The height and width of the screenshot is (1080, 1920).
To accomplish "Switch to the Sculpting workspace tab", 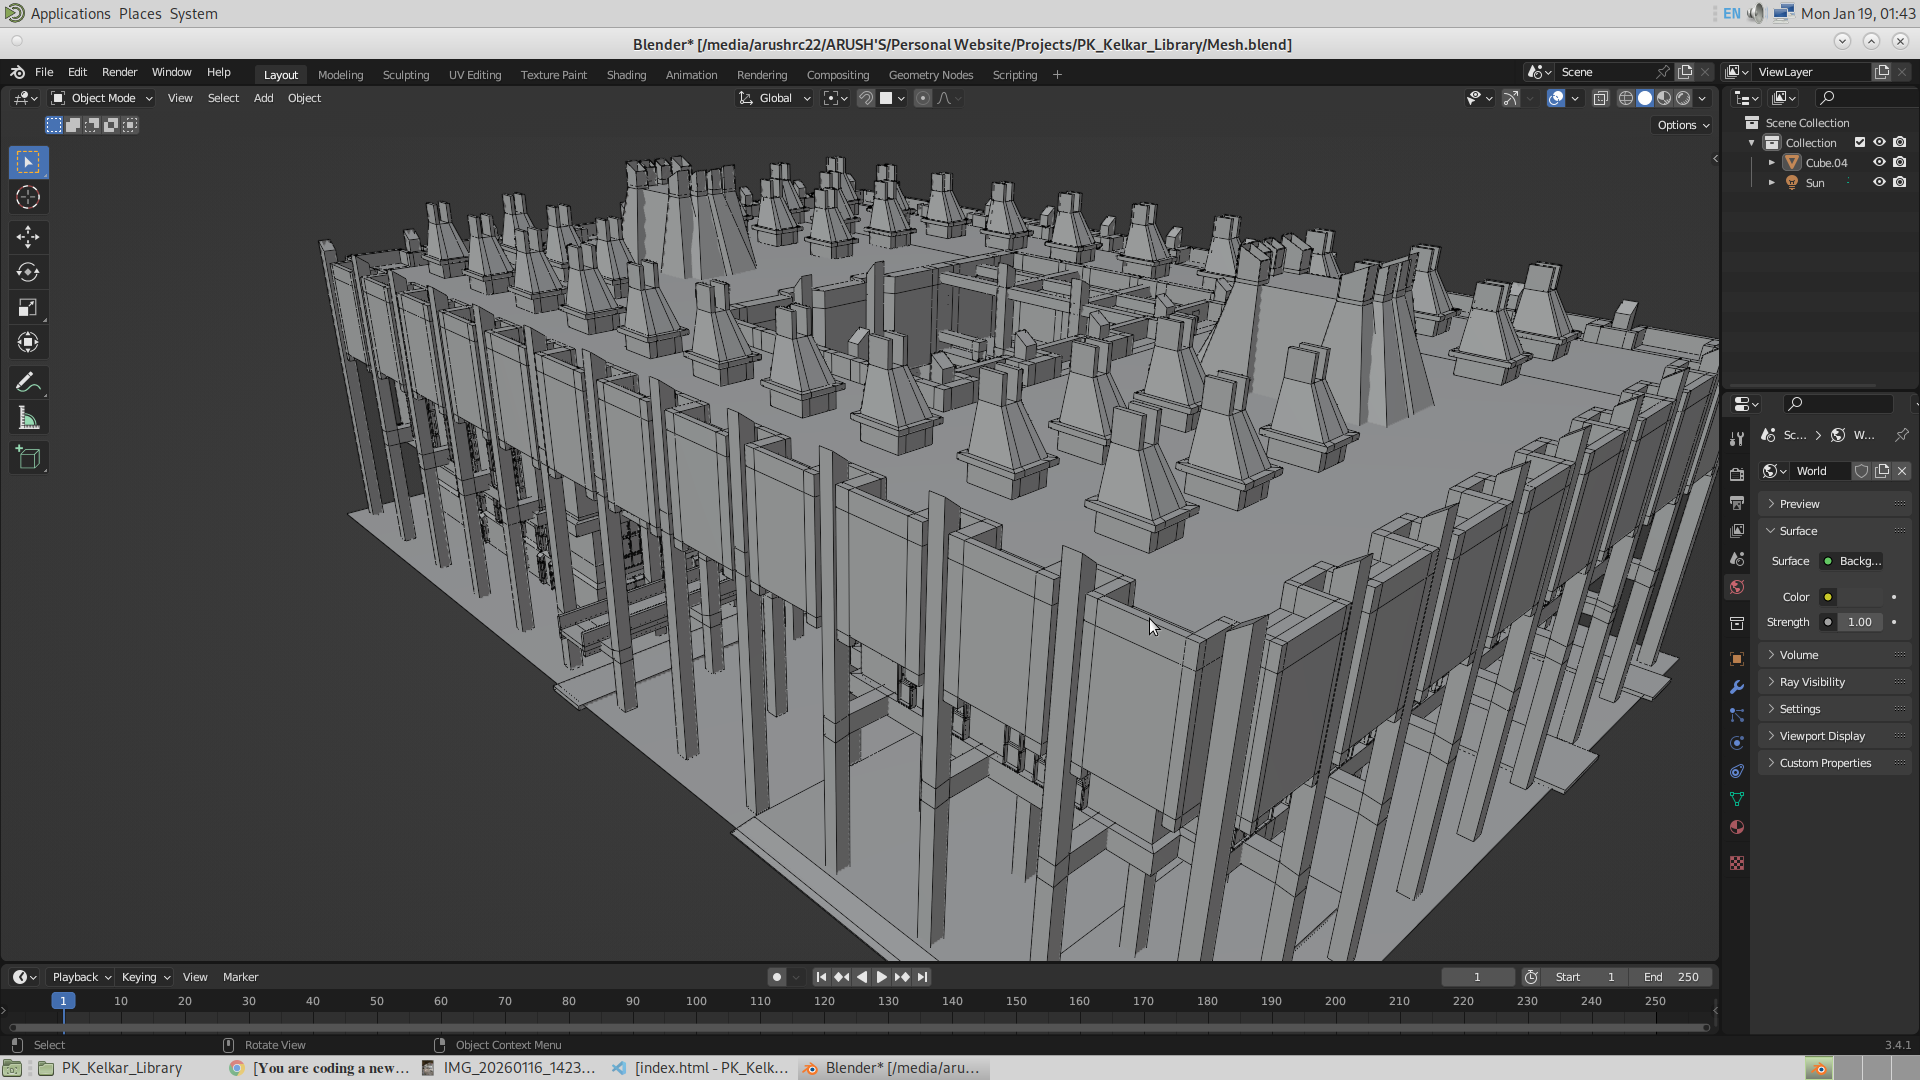I will tap(405, 75).
